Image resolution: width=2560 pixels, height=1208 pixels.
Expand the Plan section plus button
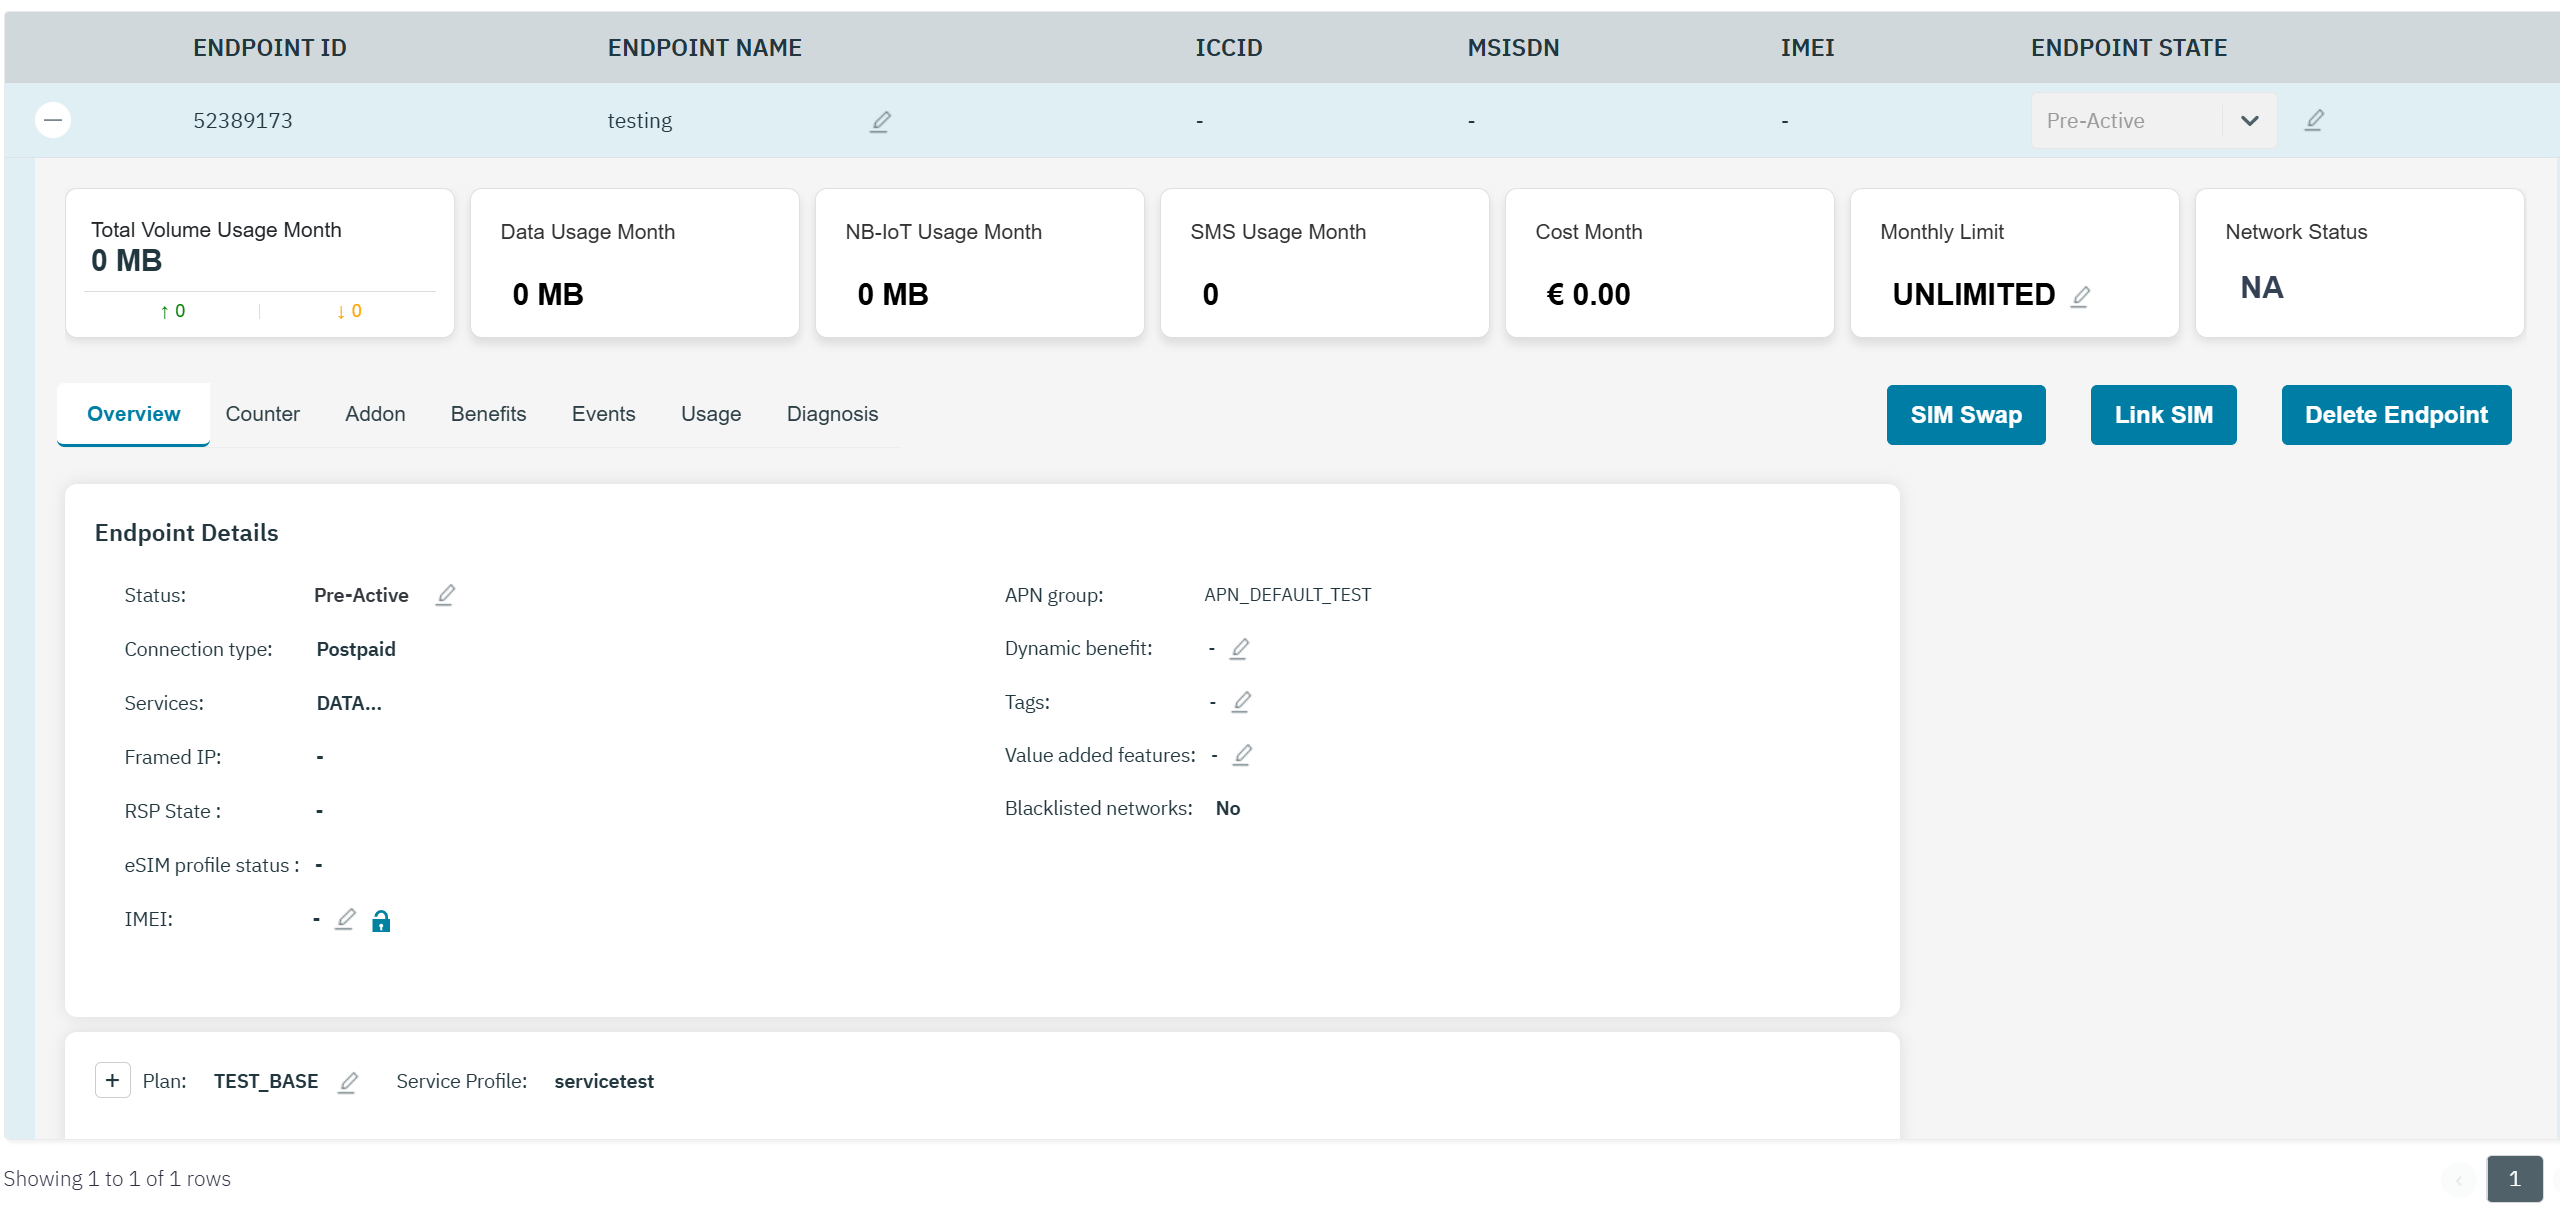tap(112, 1080)
